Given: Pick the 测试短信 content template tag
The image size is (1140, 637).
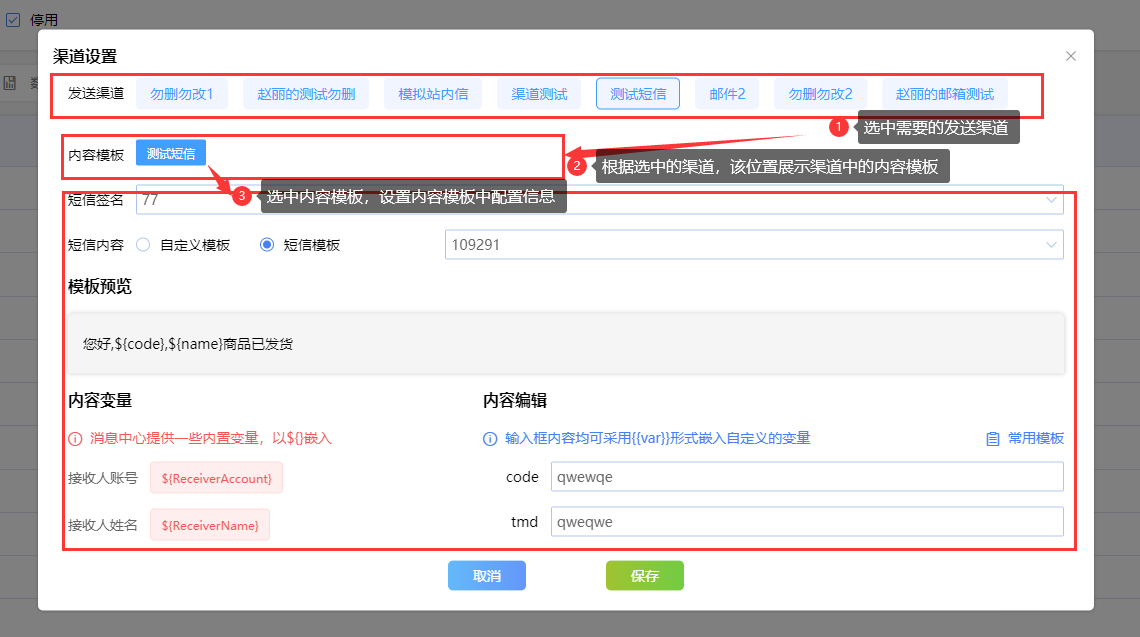Looking at the screenshot, I should 171,153.
